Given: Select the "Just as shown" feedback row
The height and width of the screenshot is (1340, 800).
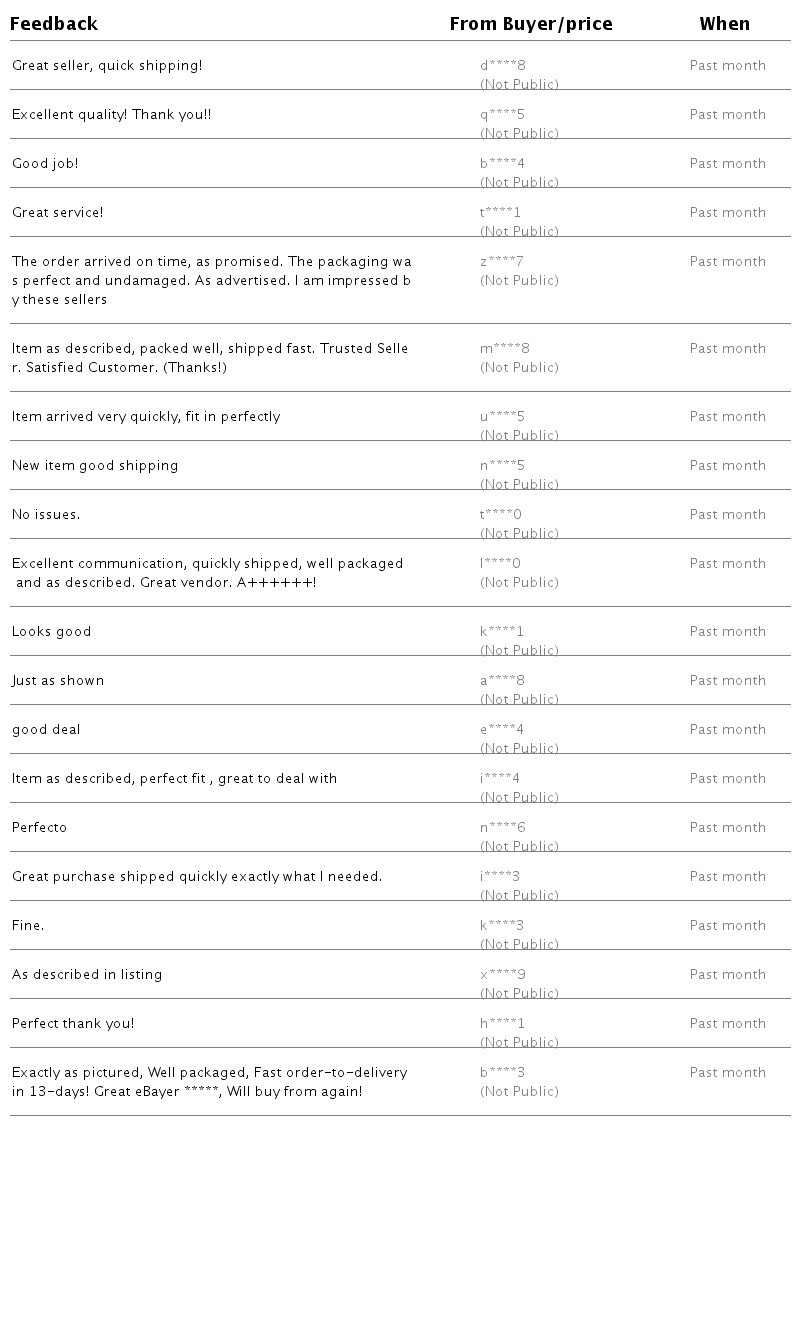Looking at the screenshot, I should [x=58, y=681].
